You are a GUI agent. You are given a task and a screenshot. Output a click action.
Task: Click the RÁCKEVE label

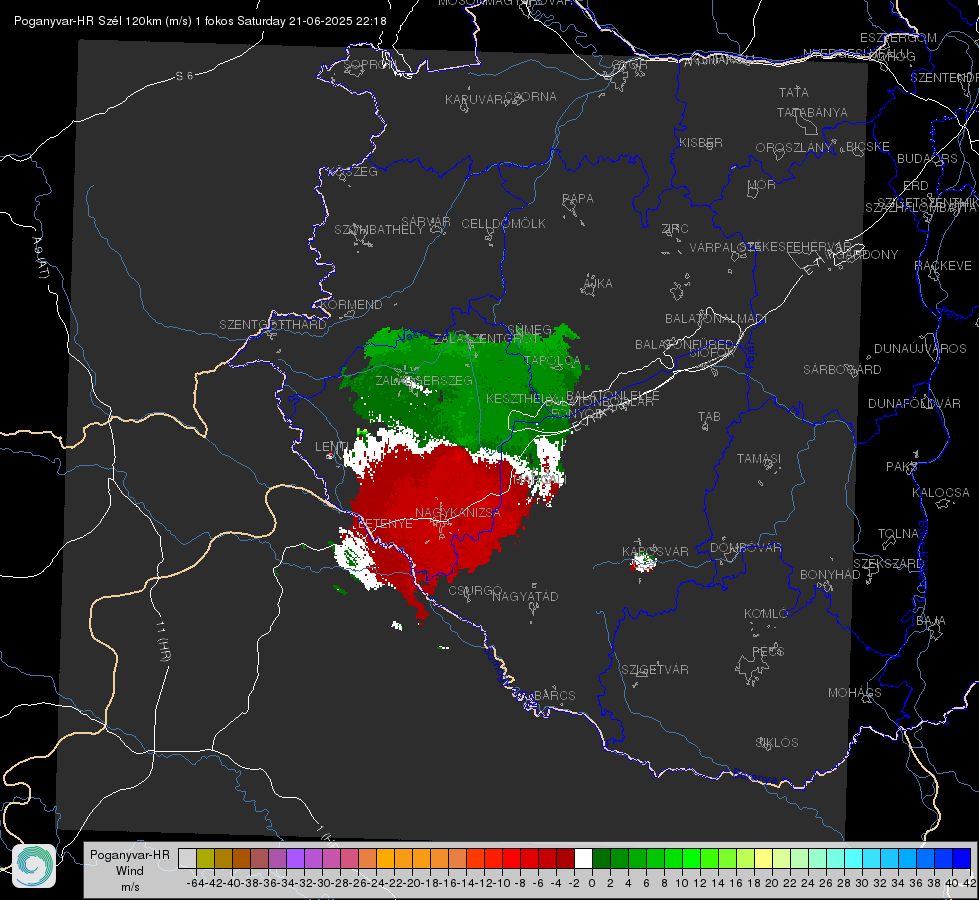click(943, 266)
